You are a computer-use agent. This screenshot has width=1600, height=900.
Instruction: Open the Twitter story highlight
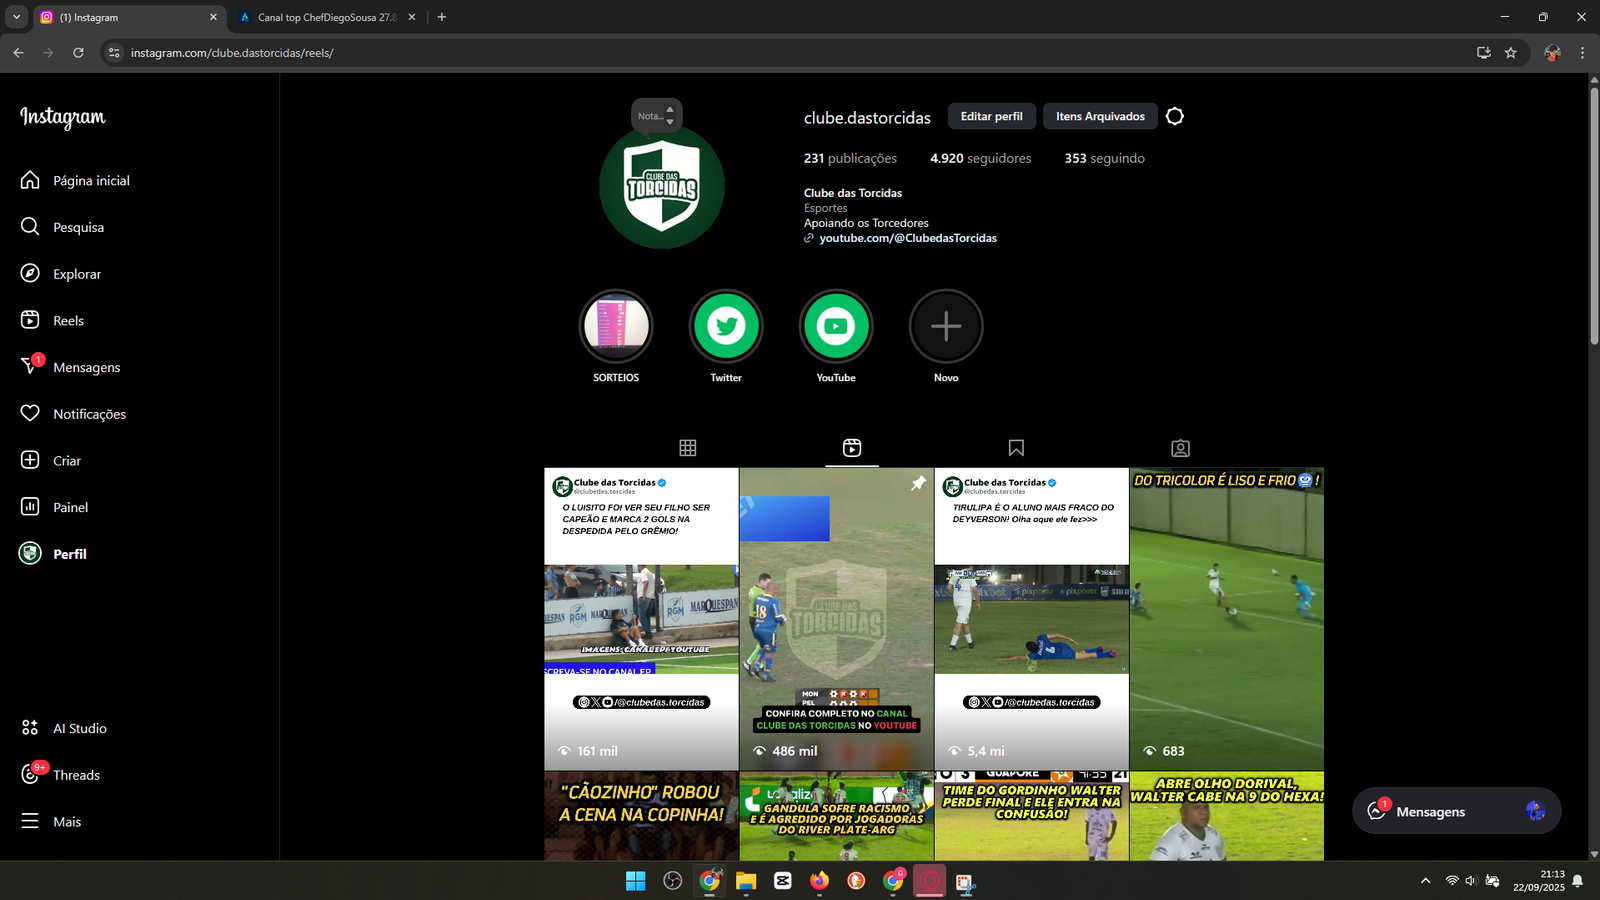click(x=726, y=326)
